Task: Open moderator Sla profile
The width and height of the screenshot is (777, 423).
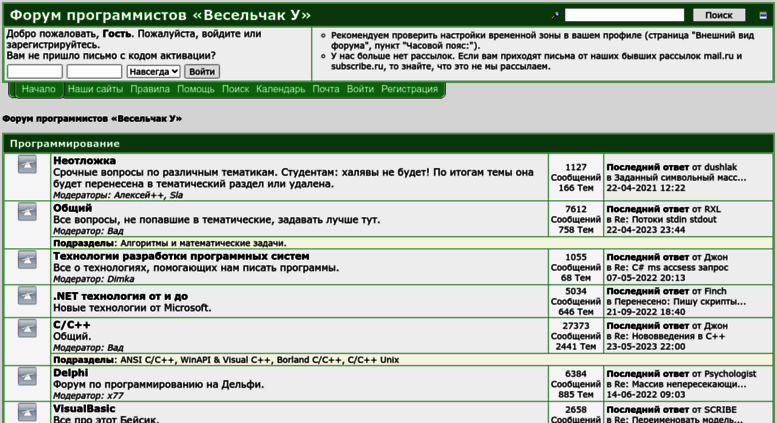Action: pyautogui.click(x=176, y=195)
